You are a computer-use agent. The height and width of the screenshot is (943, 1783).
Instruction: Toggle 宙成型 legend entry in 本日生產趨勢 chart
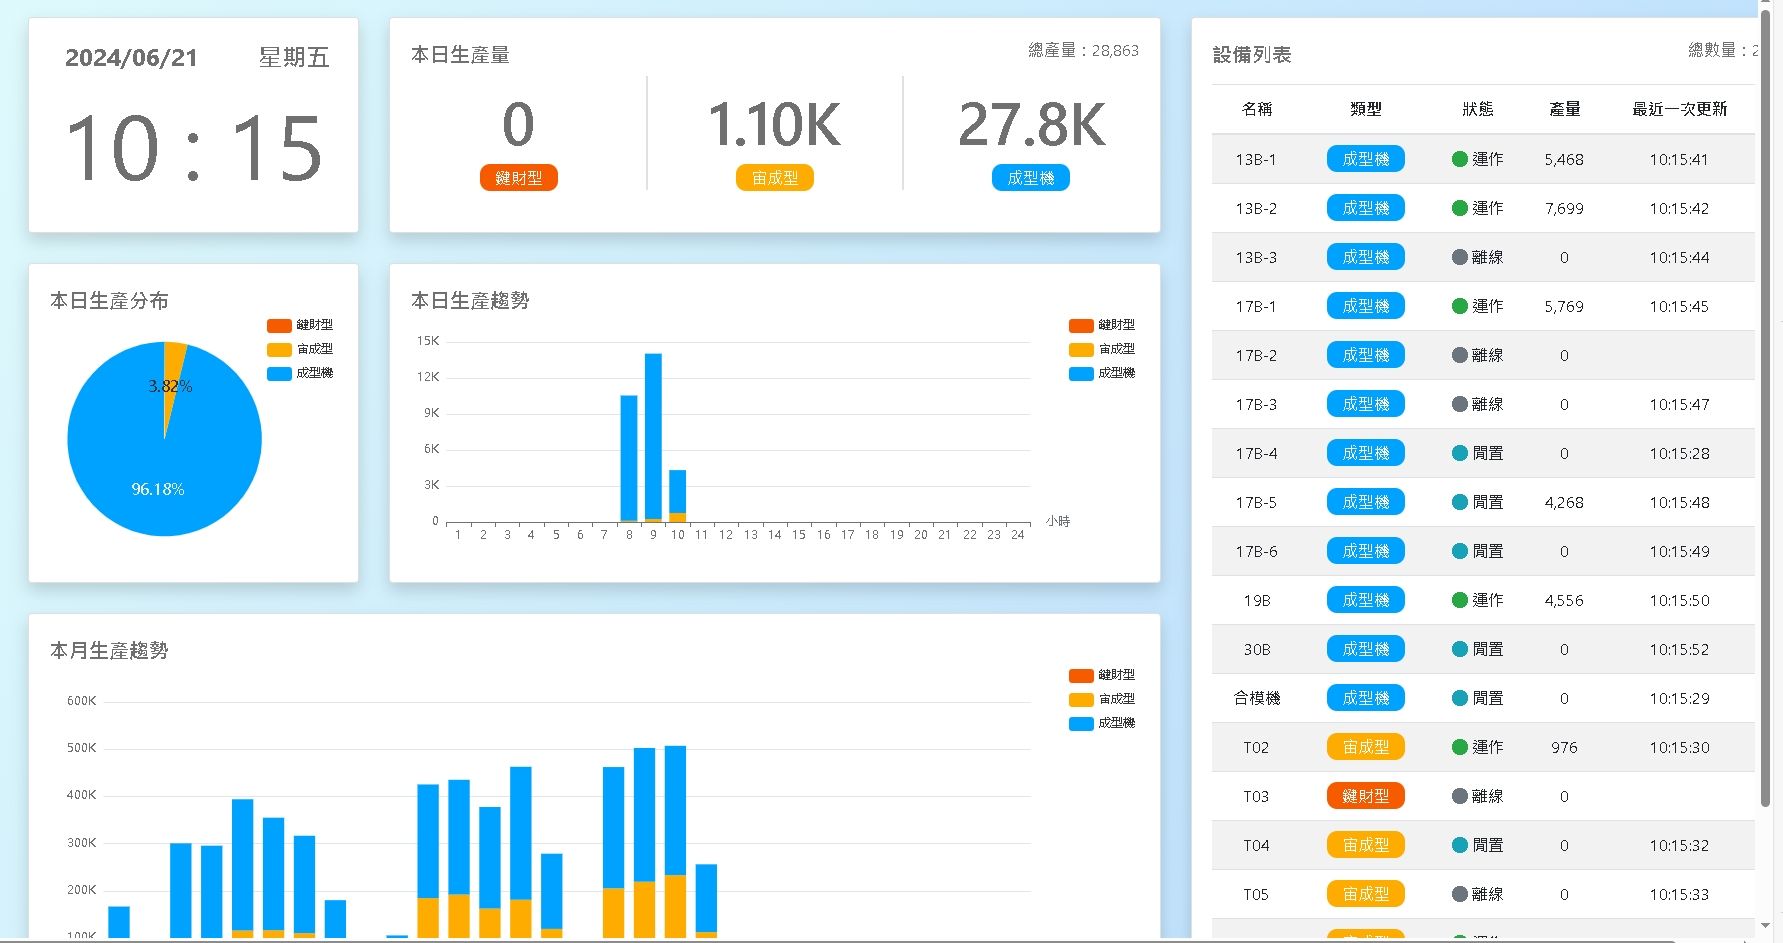point(1102,349)
